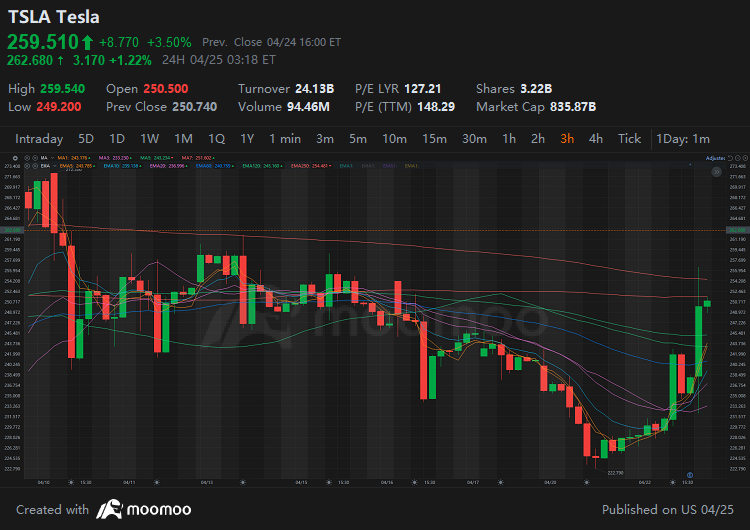Screen dimensions: 750x530
Task: Click the Shares value 3.22B
Action: (x=536, y=89)
